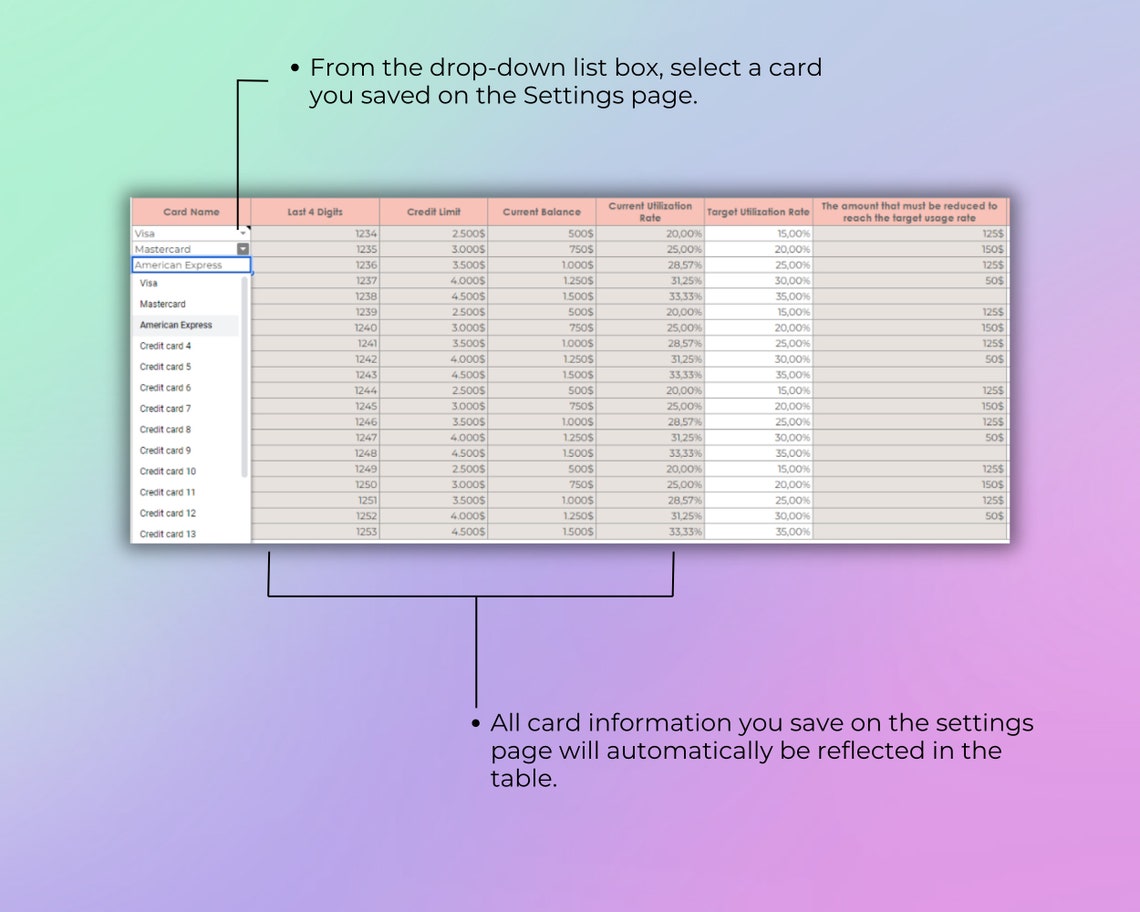The image size is (1140, 912).
Task: Click the Credit Limit column header
Action: tap(435, 211)
